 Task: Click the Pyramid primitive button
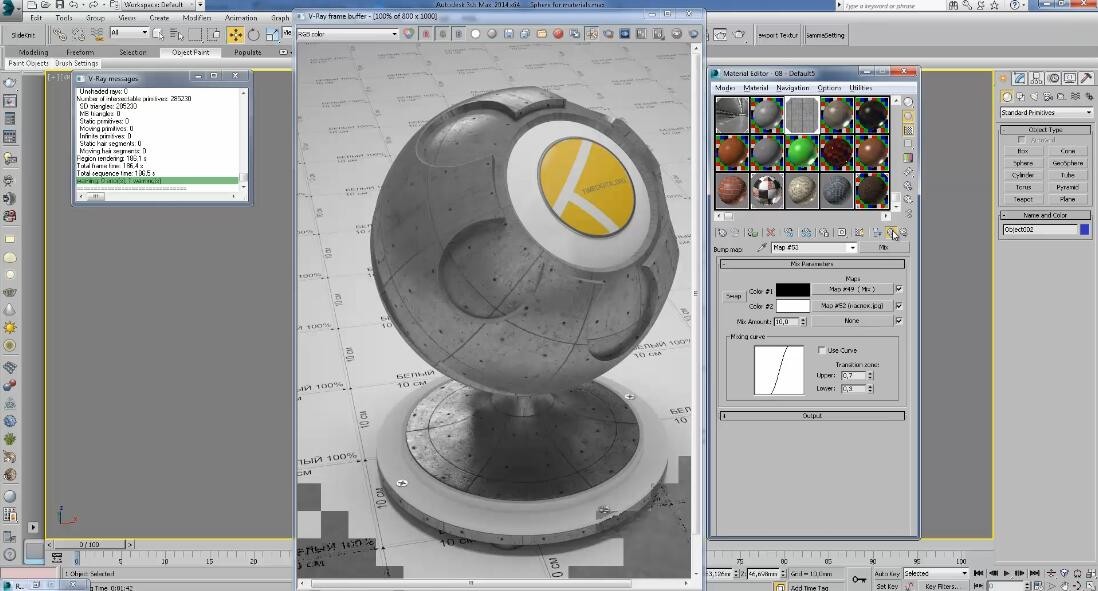[1068, 188]
